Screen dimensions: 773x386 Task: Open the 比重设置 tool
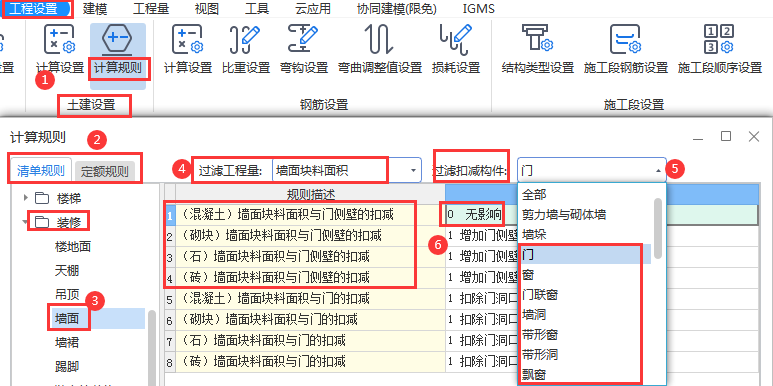[246, 50]
